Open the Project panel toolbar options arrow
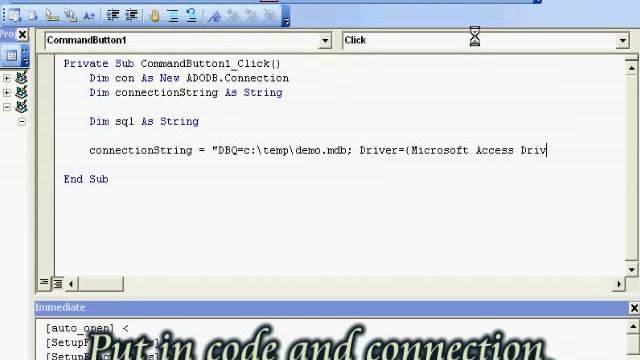Viewport: 640px width, 360px height. tap(25, 62)
